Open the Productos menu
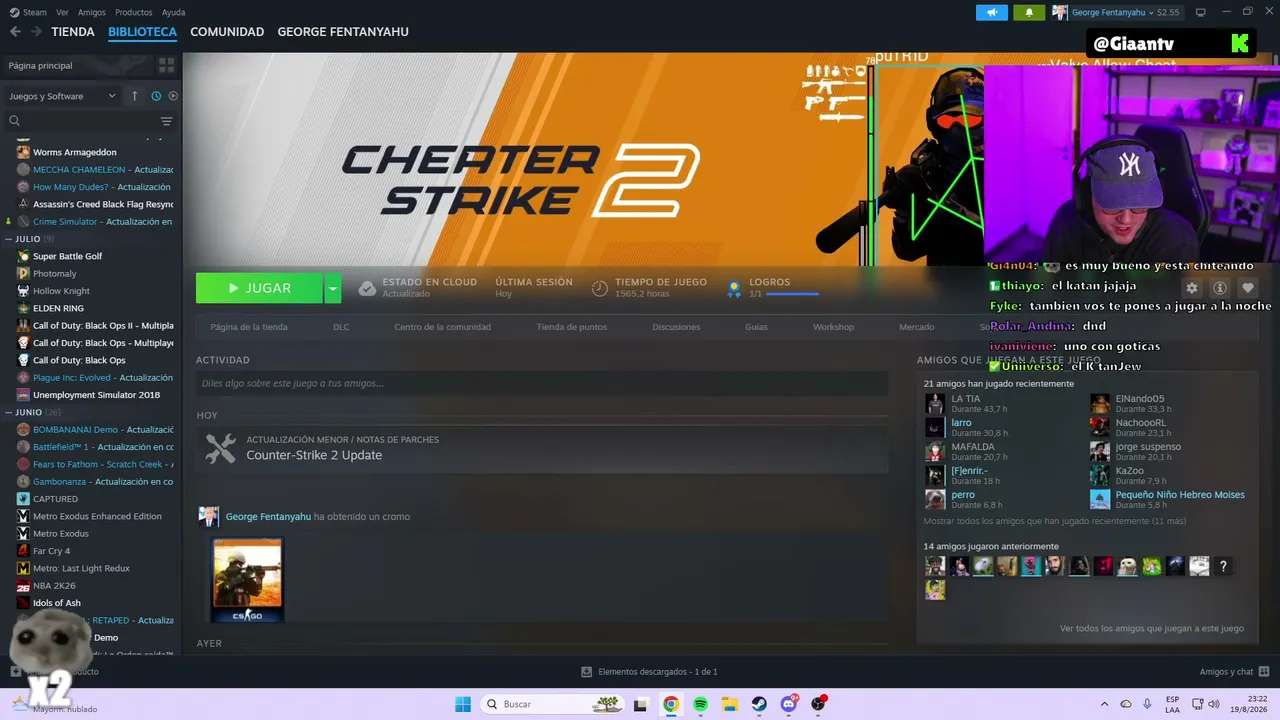The width and height of the screenshot is (1280, 720). 134,12
